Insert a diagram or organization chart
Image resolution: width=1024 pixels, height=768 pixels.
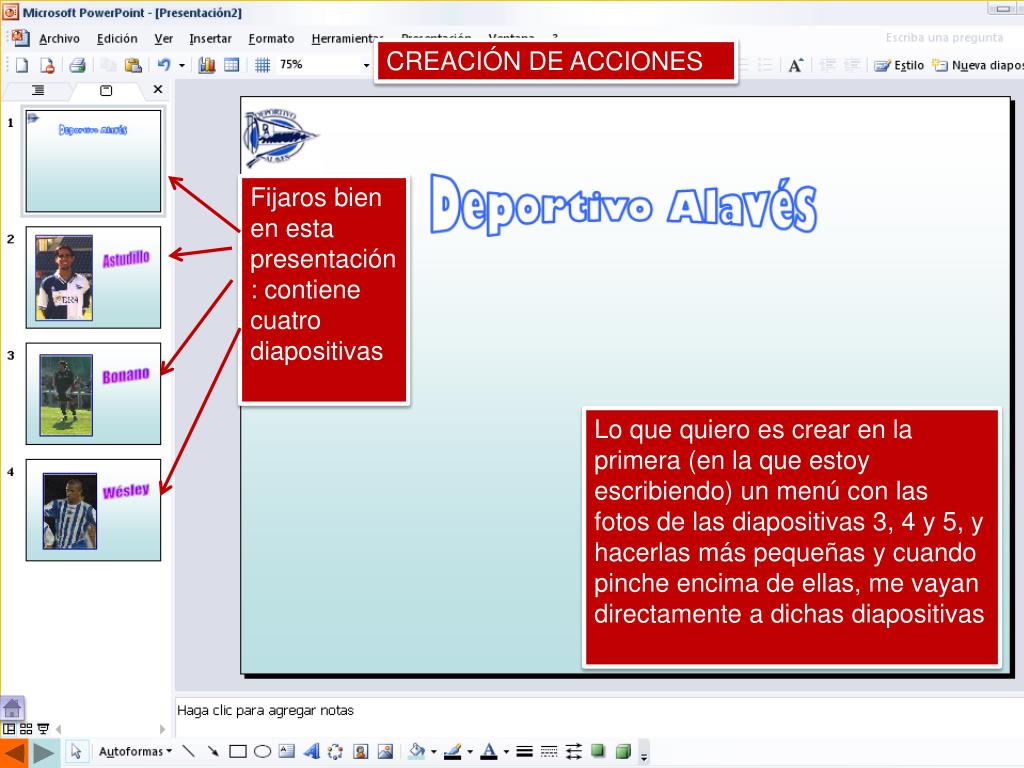point(336,751)
